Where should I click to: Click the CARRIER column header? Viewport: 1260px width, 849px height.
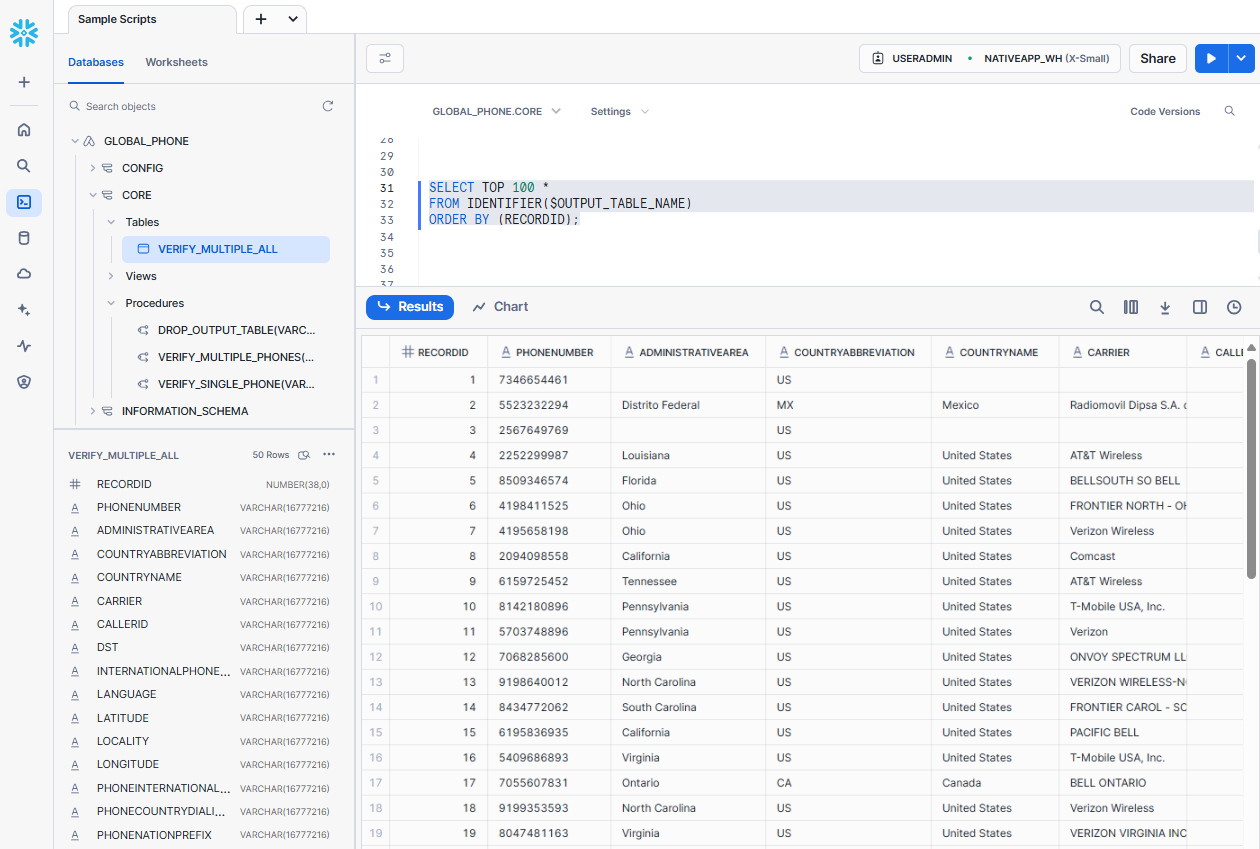click(x=1123, y=352)
